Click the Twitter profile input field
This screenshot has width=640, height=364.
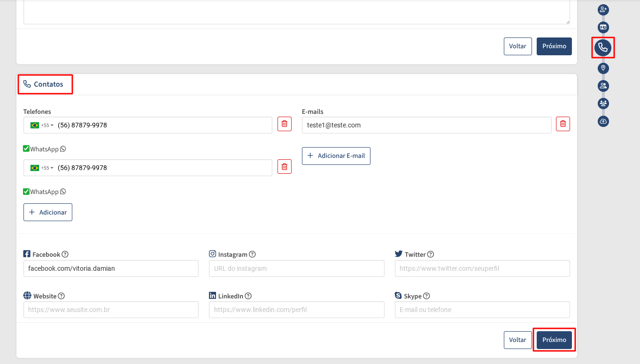[x=482, y=269]
